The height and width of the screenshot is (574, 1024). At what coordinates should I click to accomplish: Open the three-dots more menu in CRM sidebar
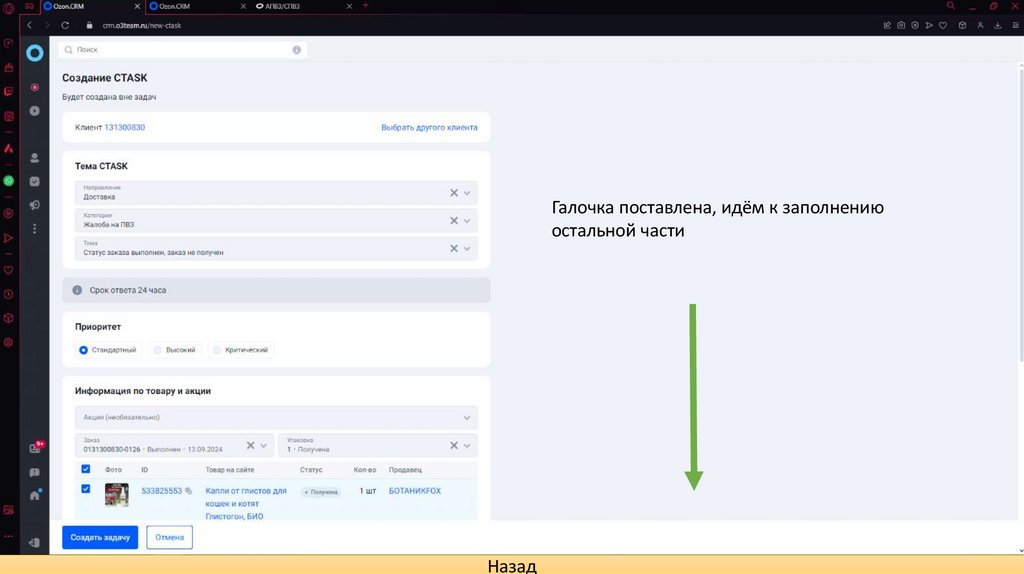pyautogui.click(x=35, y=229)
